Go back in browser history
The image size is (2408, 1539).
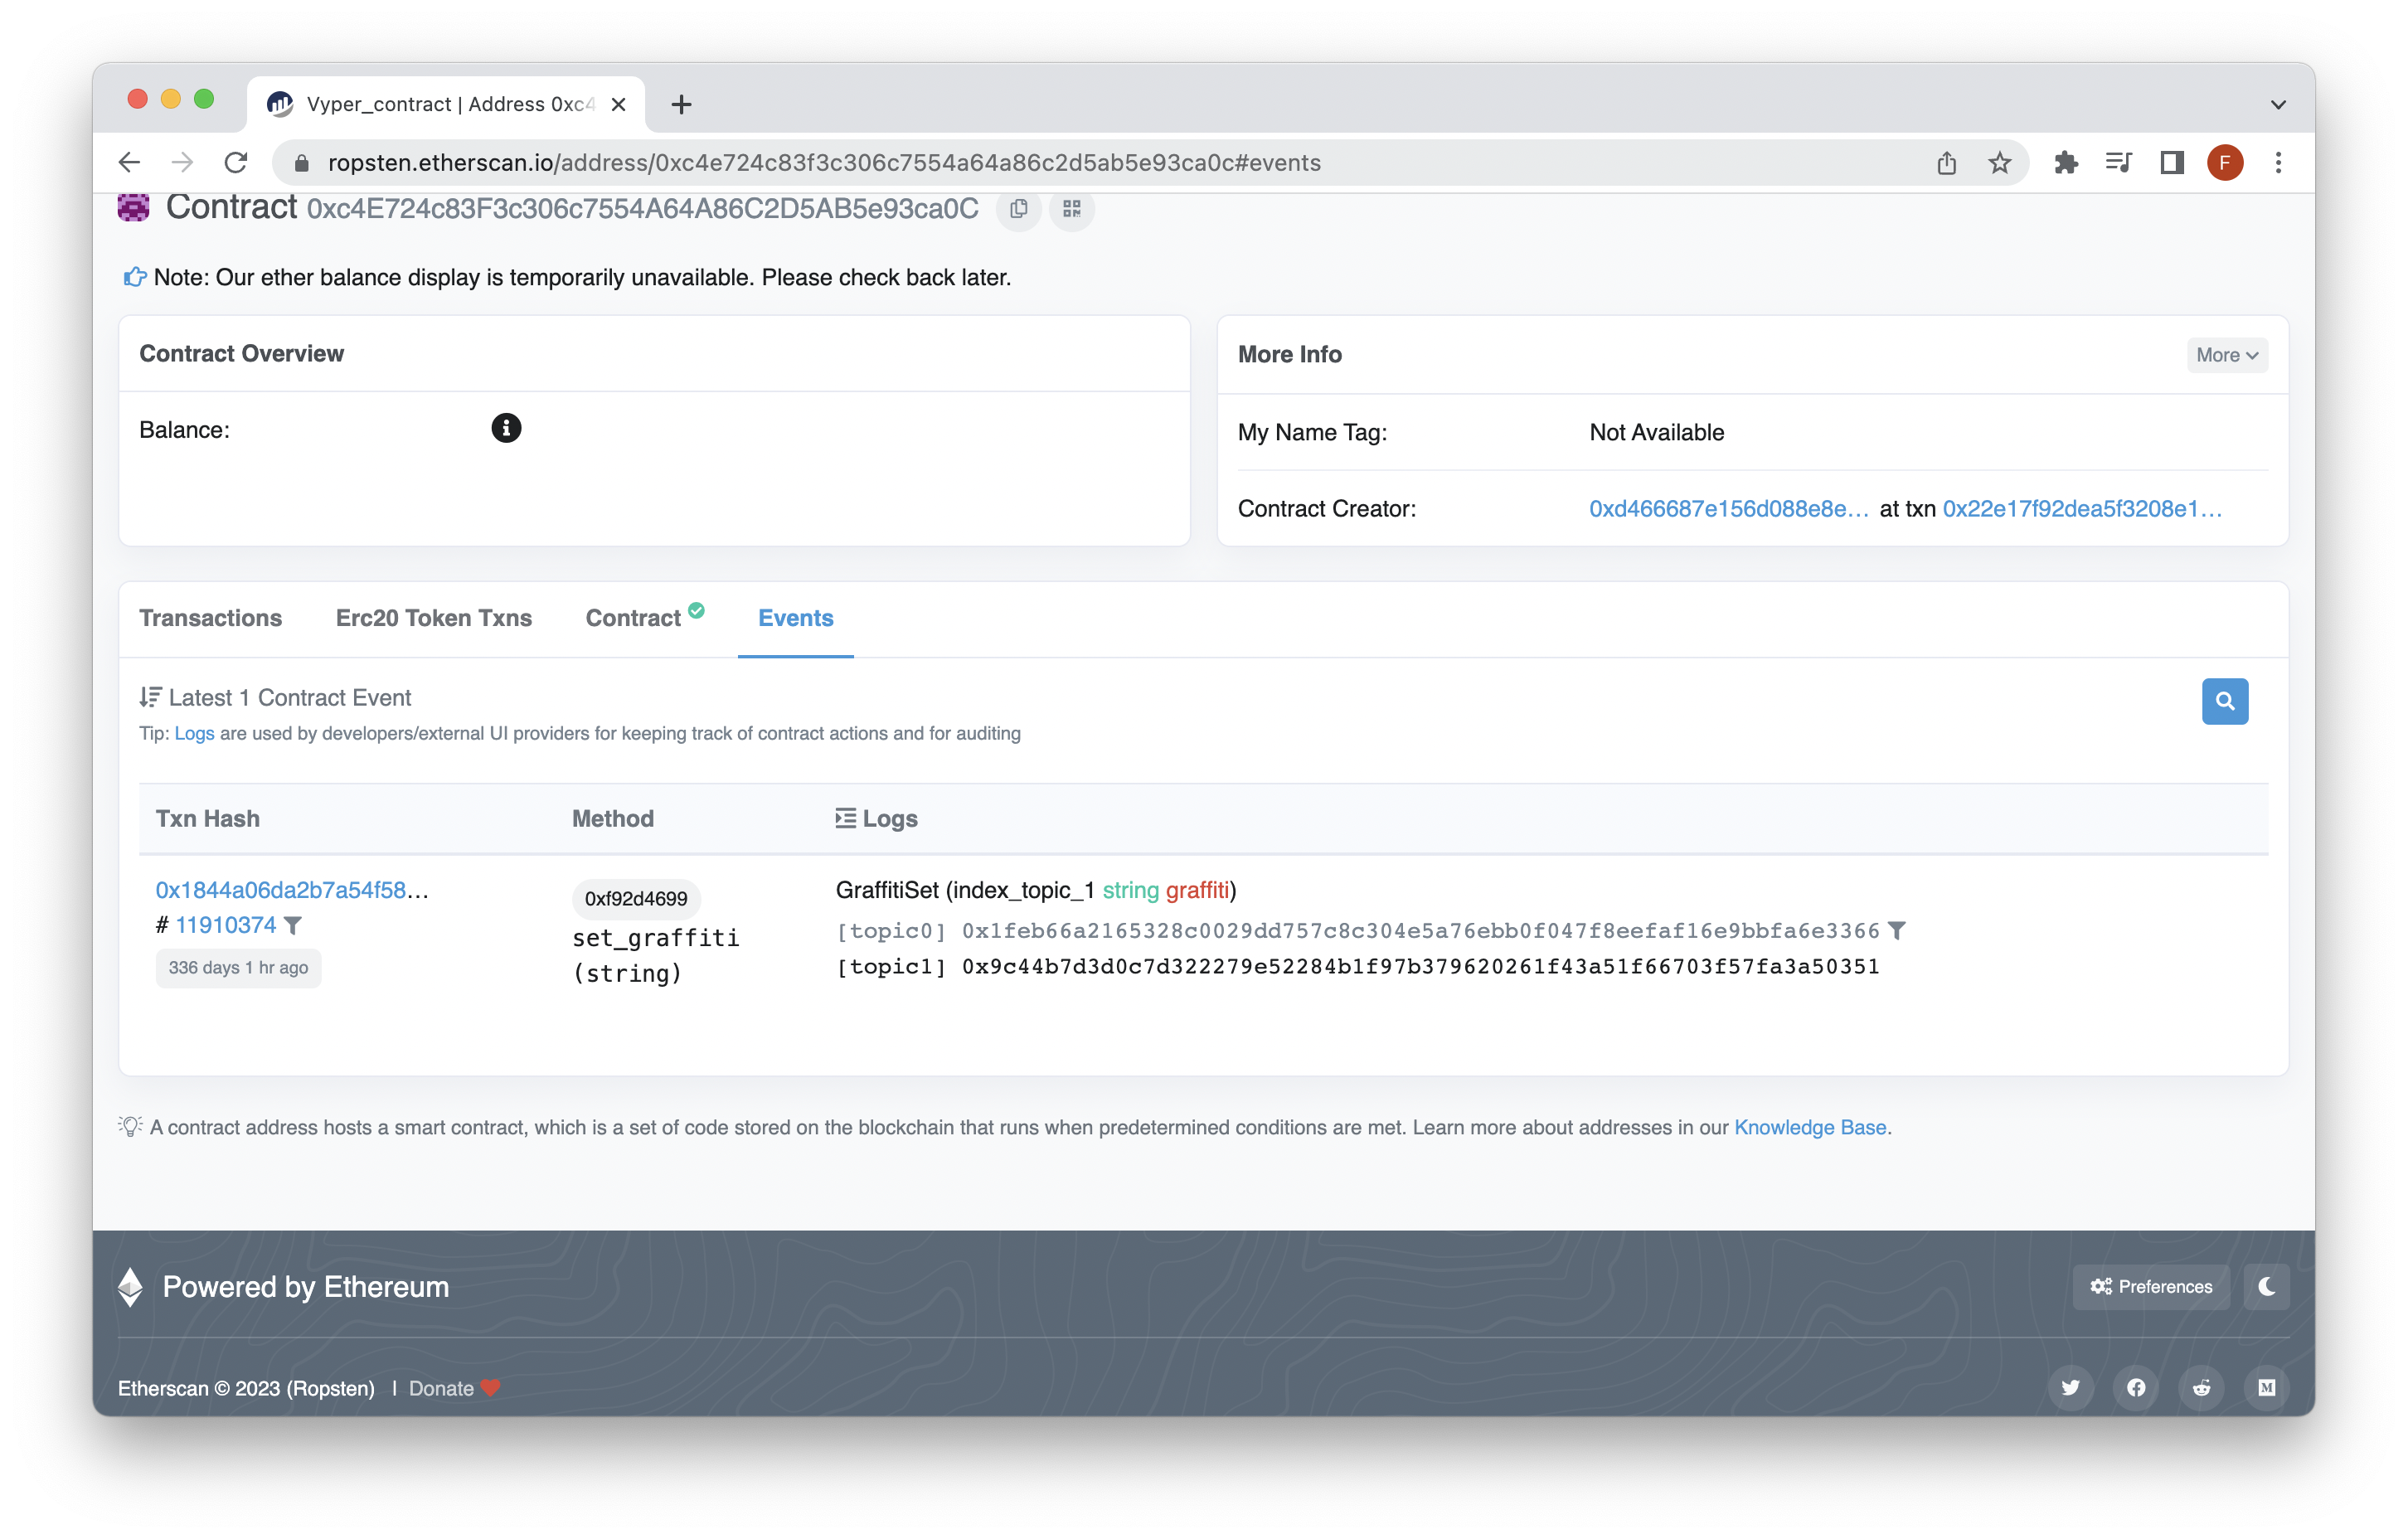pos(129,163)
